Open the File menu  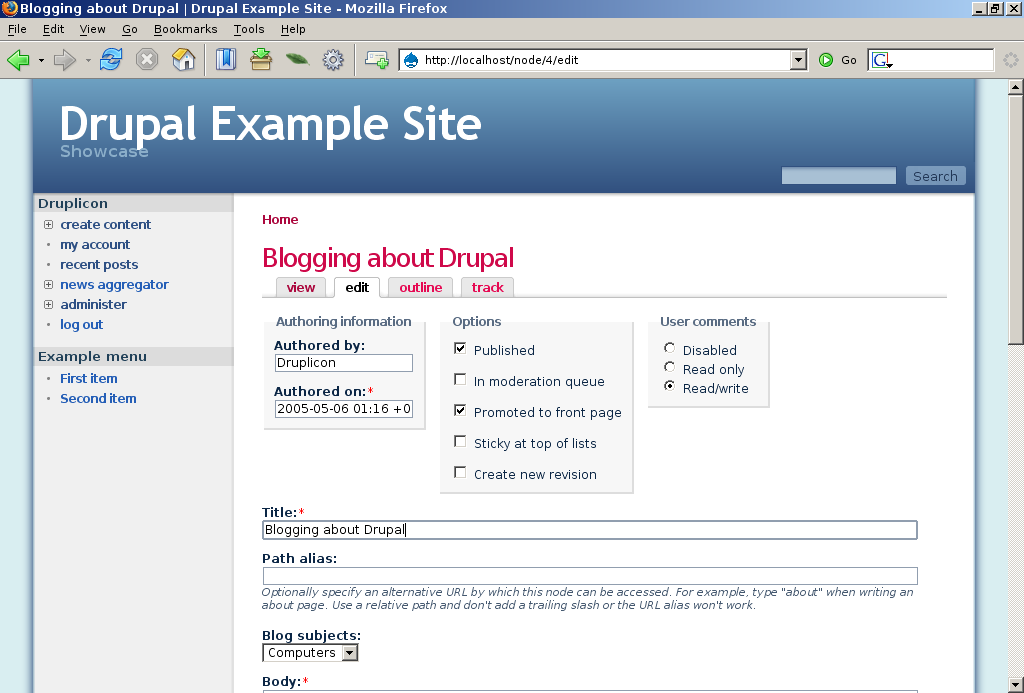coord(17,29)
